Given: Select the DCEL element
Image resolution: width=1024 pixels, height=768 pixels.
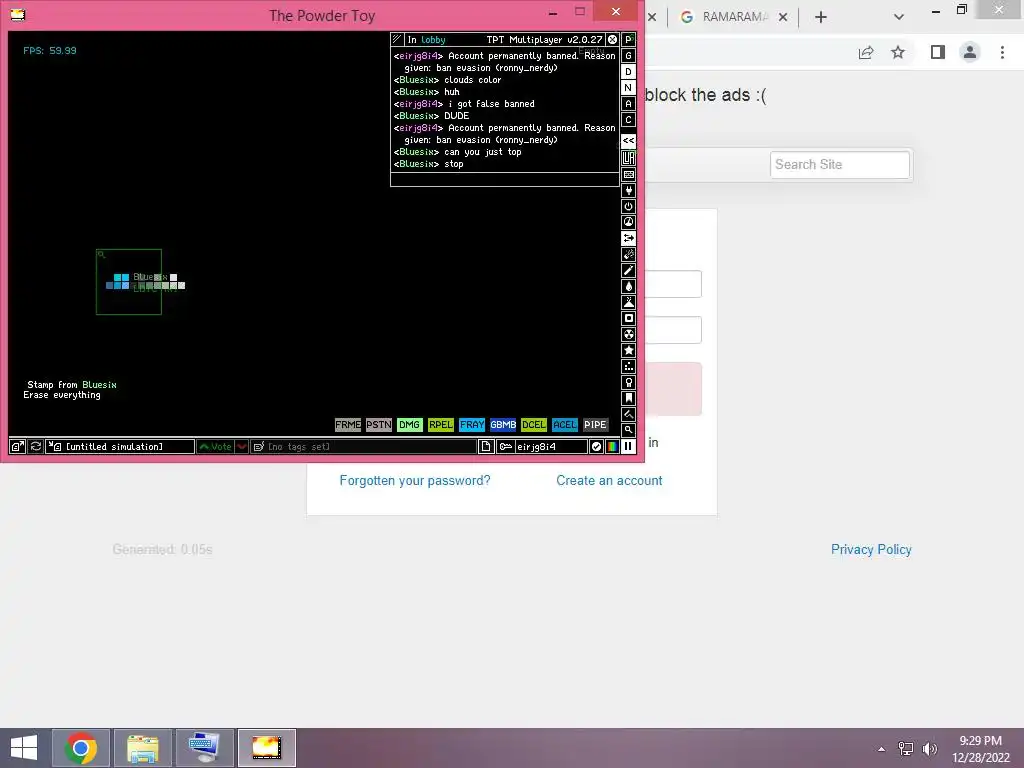Looking at the screenshot, I should (x=534, y=424).
